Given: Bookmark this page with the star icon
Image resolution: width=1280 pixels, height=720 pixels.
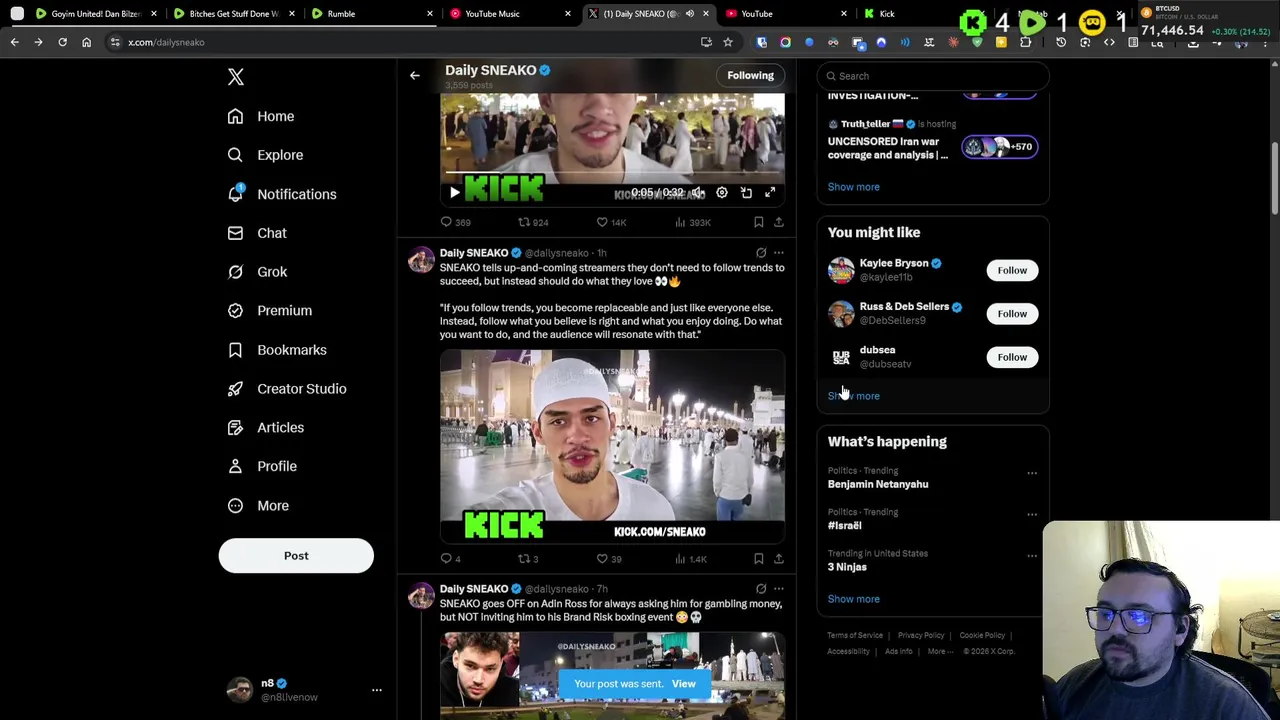Looking at the screenshot, I should 728,42.
